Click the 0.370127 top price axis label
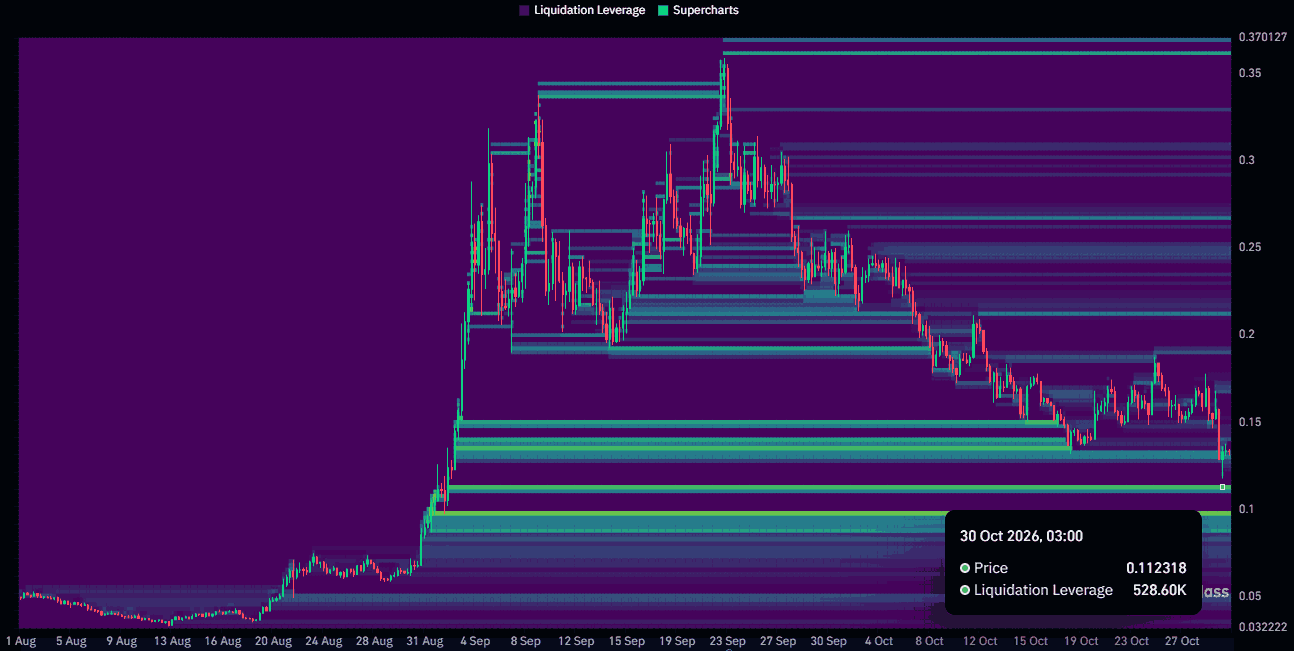1294x651 pixels. point(1263,37)
